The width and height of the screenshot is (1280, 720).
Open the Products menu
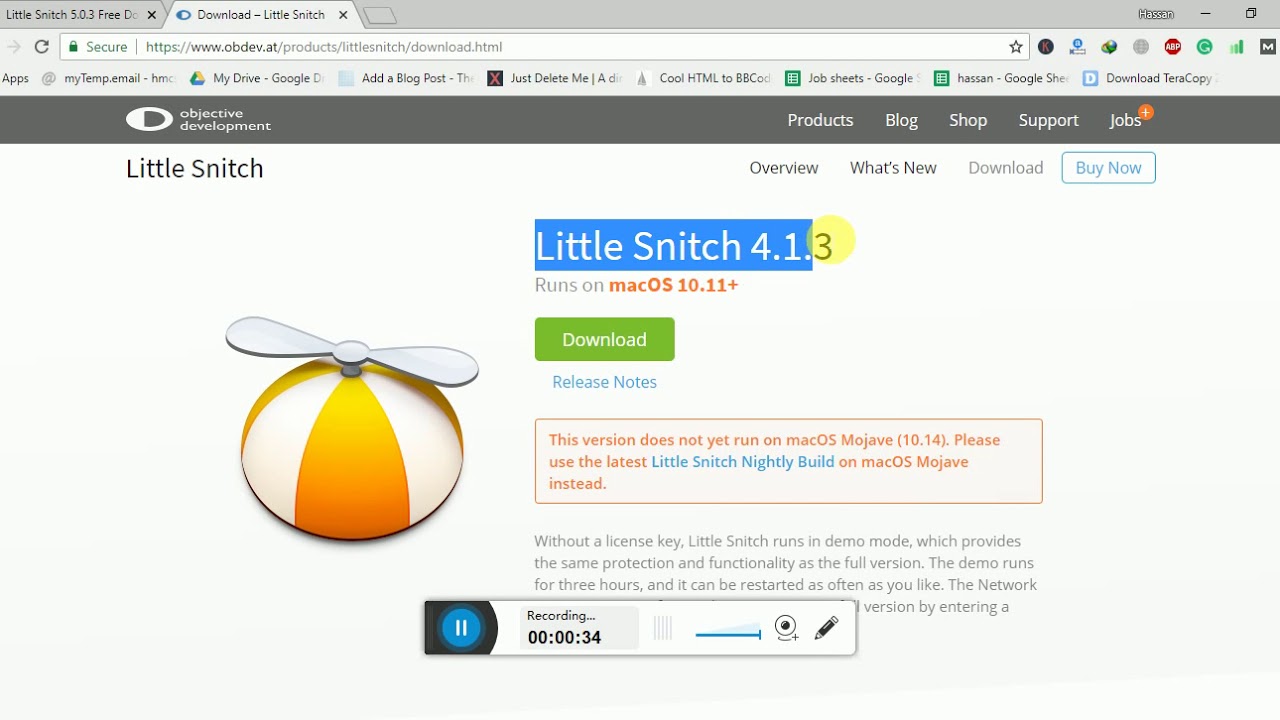[820, 120]
